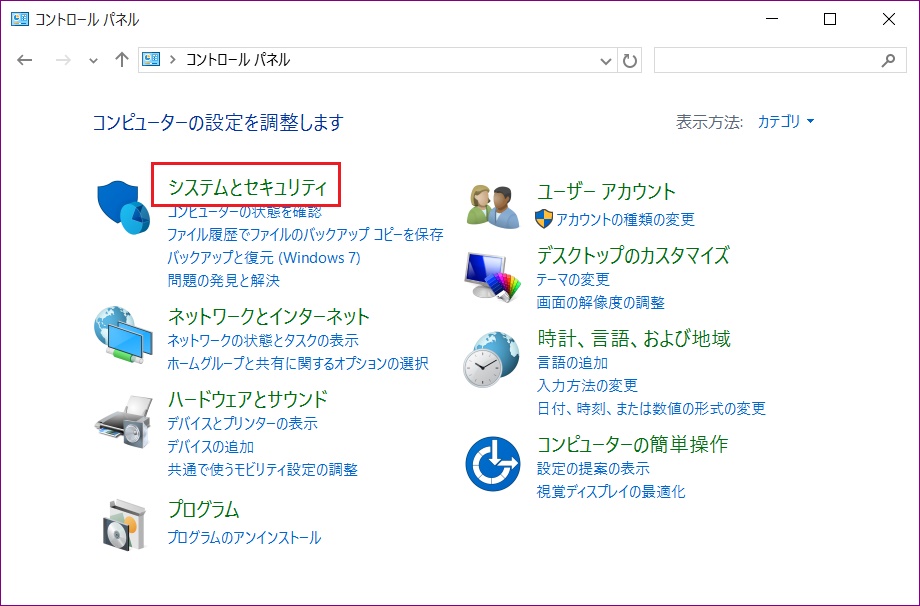The width and height of the screenshot is (920, 606).
Task: Click the refresh button in address bar
Action: pos(630,60)
